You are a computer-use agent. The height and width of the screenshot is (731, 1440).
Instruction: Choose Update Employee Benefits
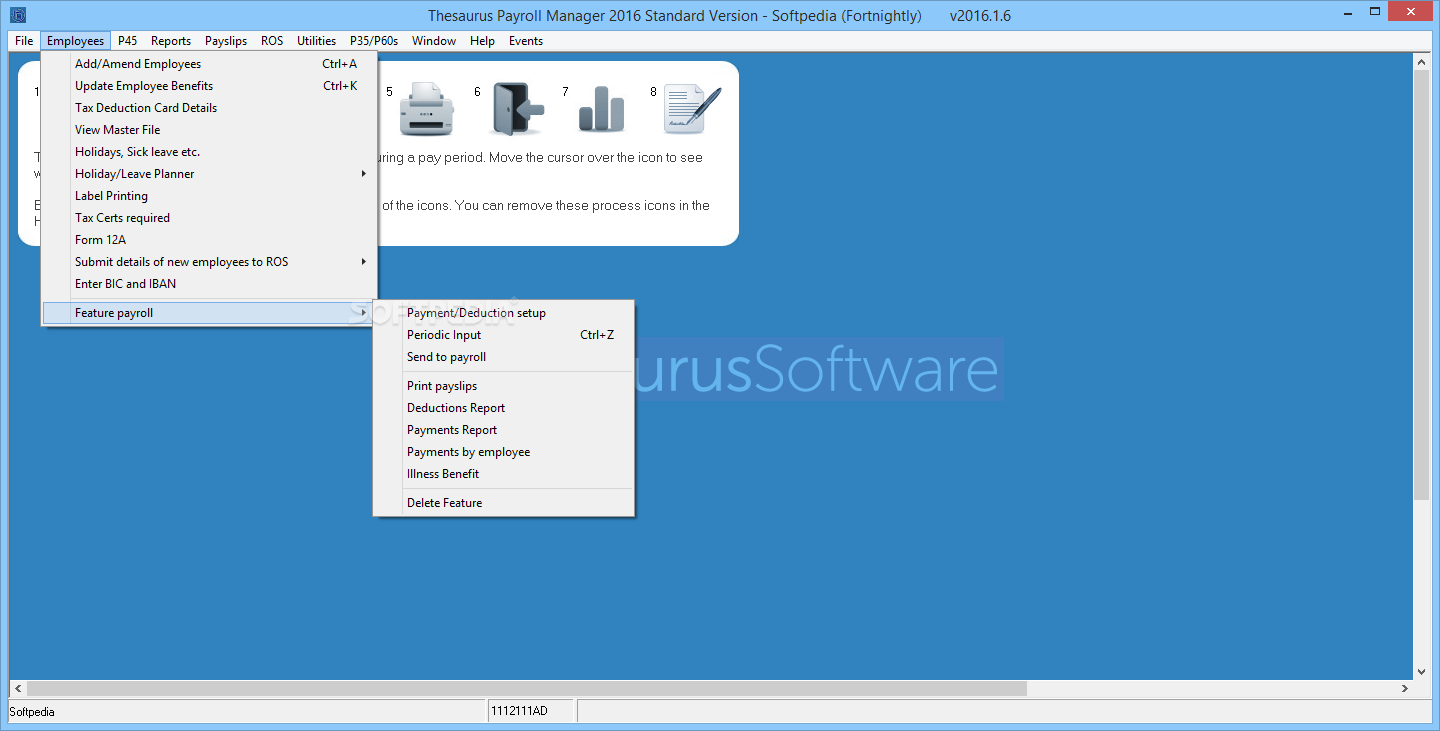[209, 86]
